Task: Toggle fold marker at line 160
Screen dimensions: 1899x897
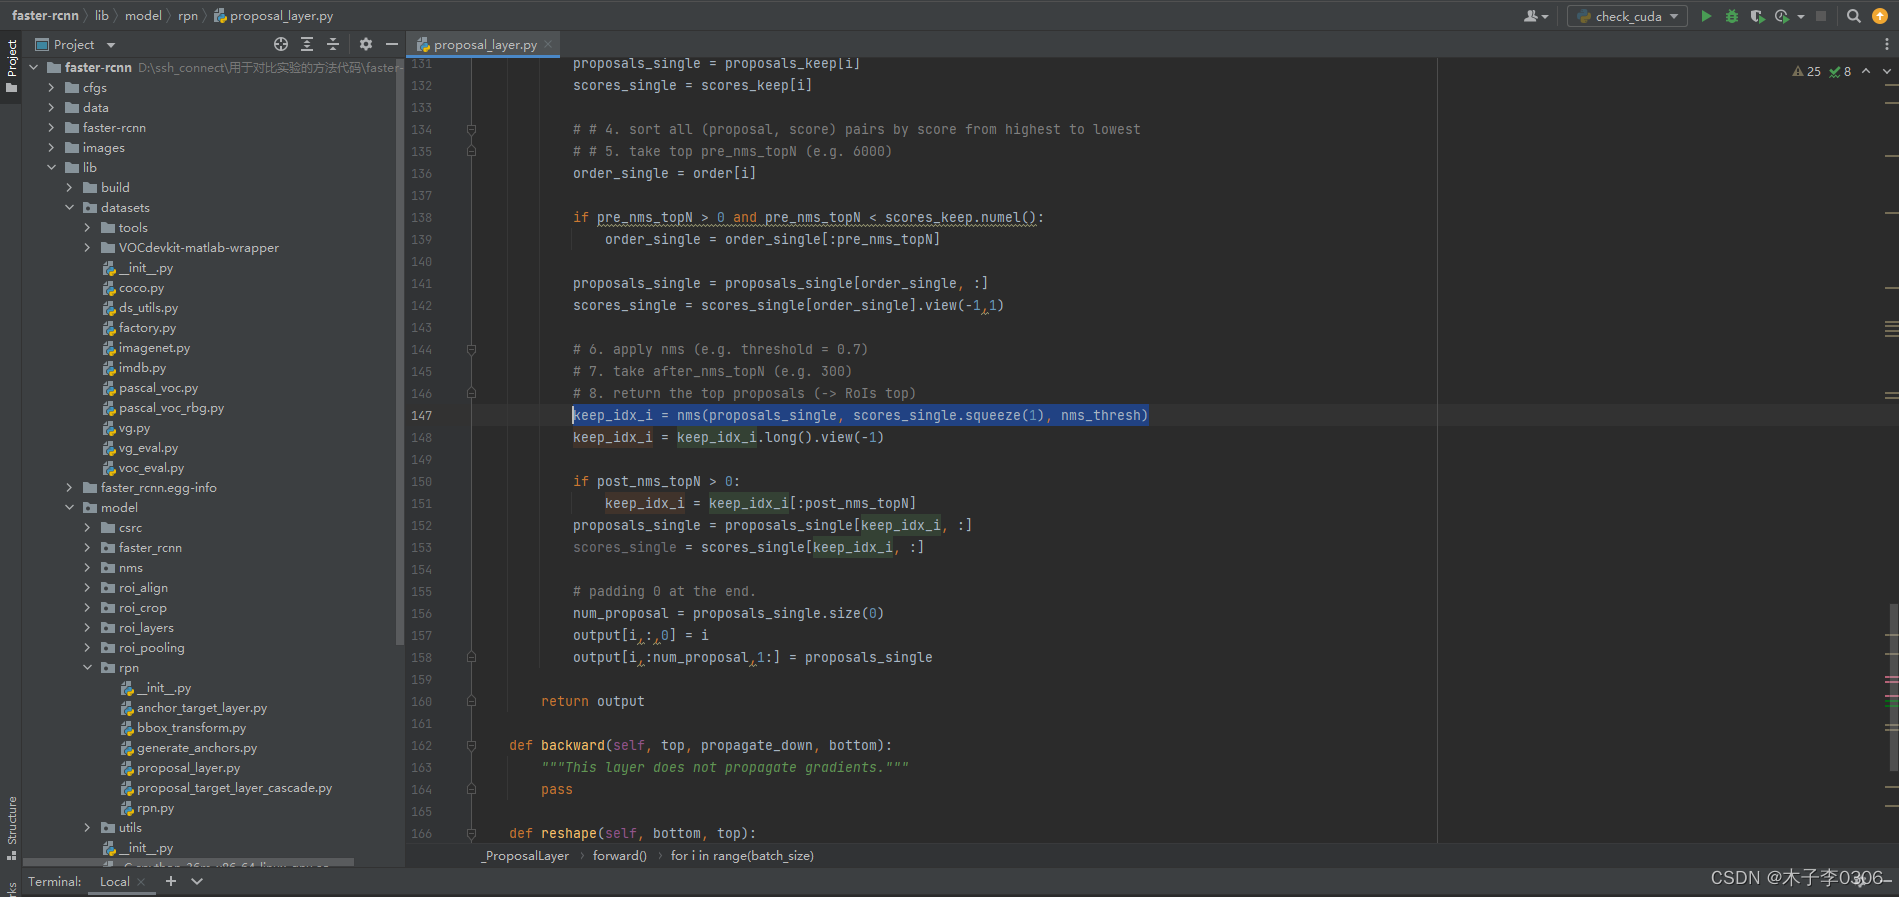Action: coord(471,702)
